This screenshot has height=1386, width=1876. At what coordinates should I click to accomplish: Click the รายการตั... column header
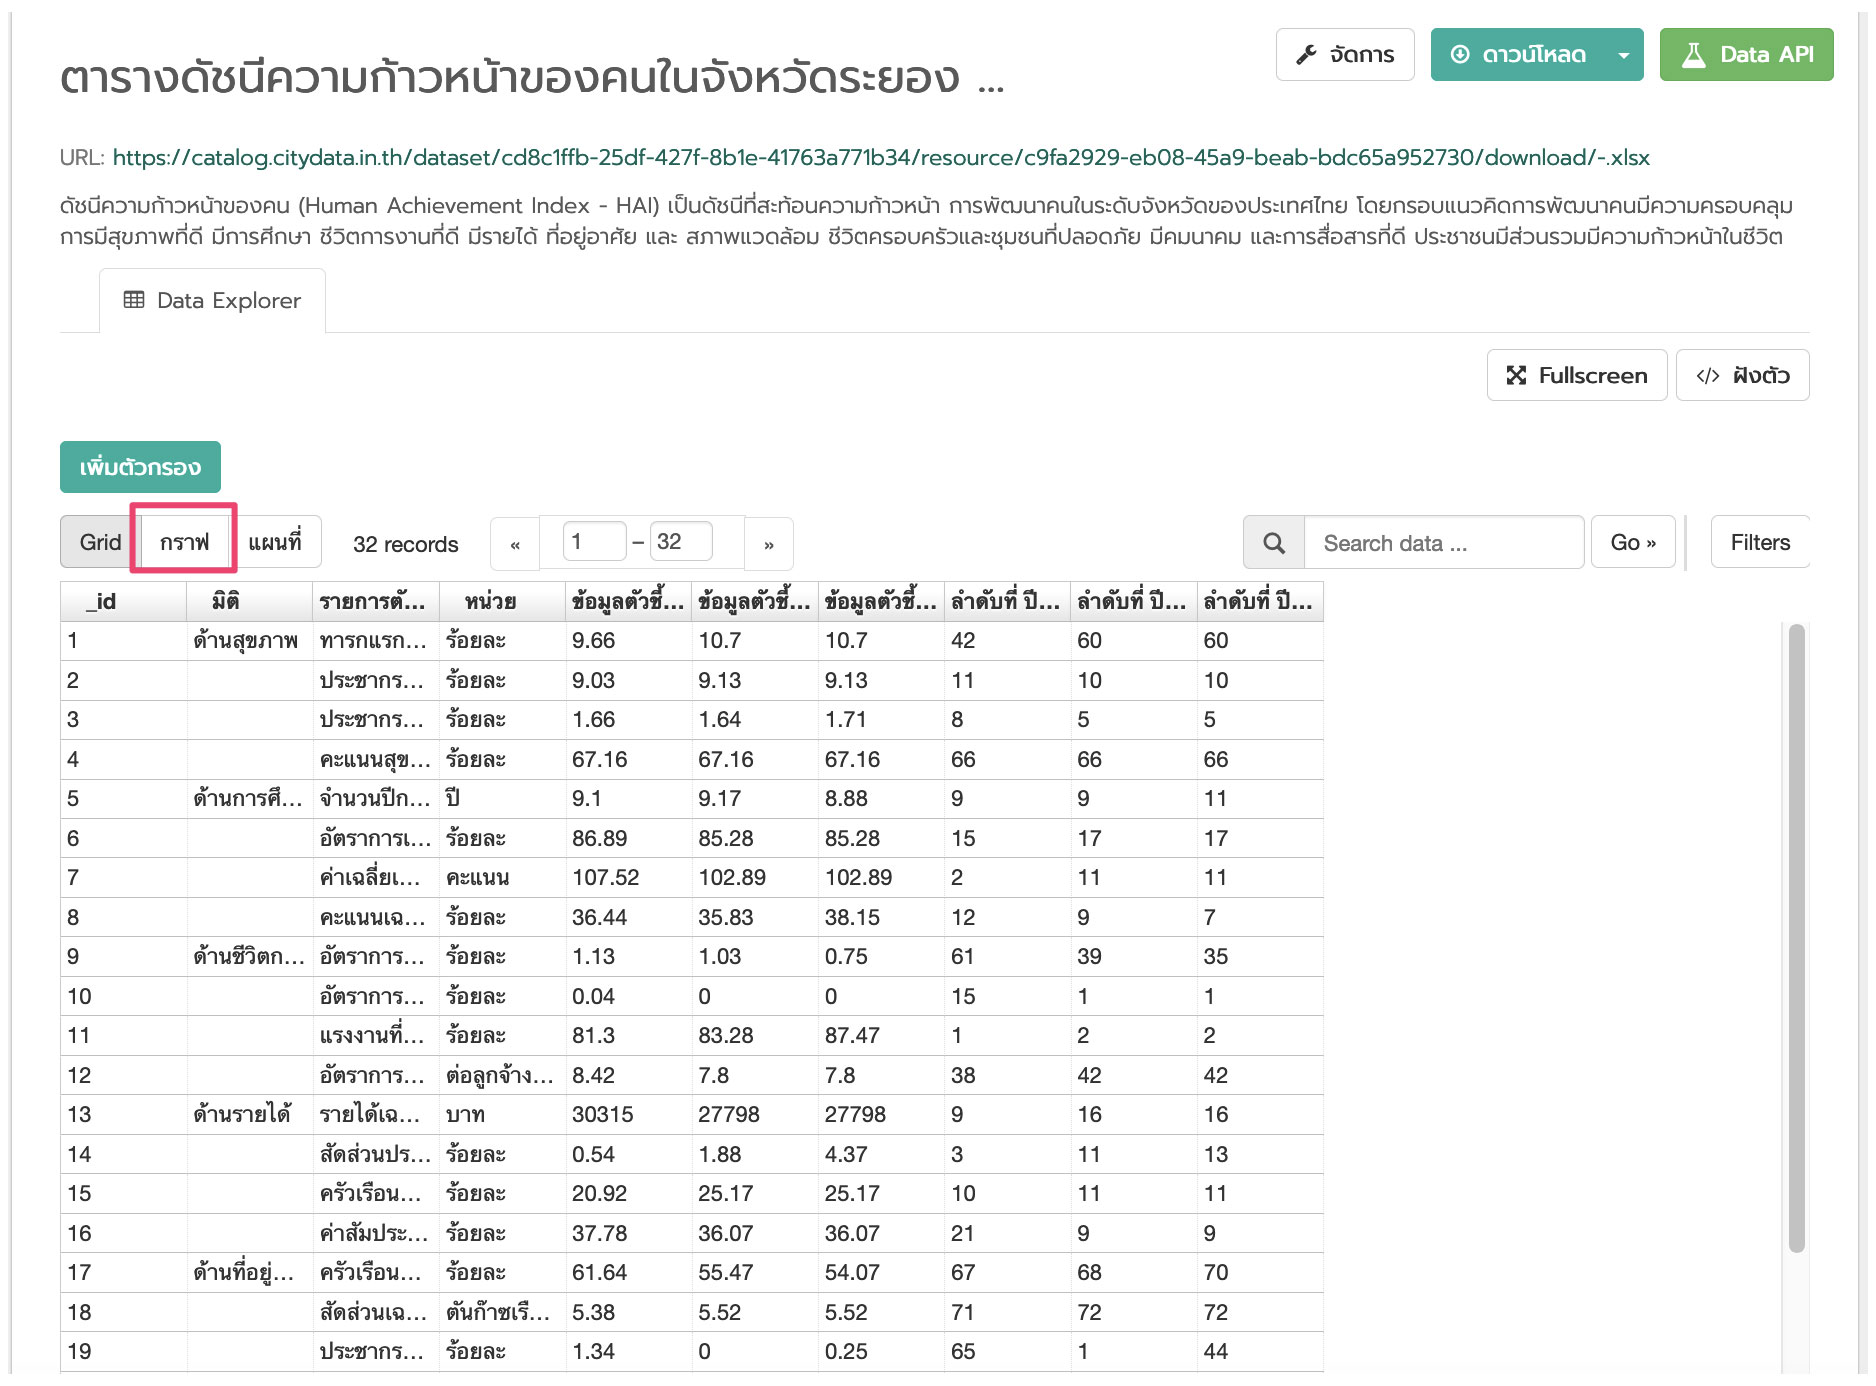pos(376,601)
